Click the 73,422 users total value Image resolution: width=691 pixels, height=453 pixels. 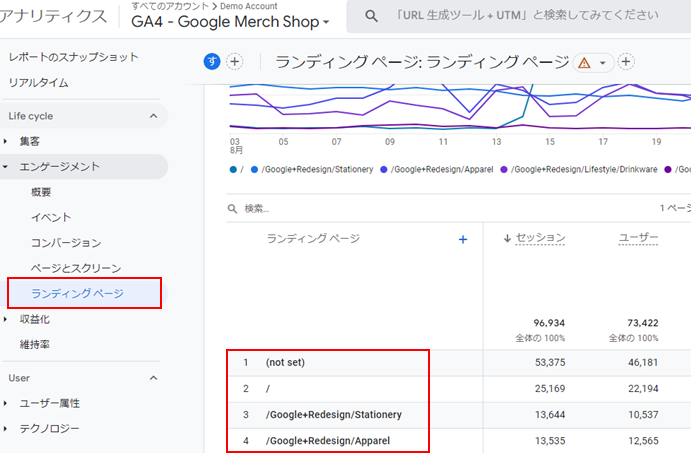(x=643, y=323)
